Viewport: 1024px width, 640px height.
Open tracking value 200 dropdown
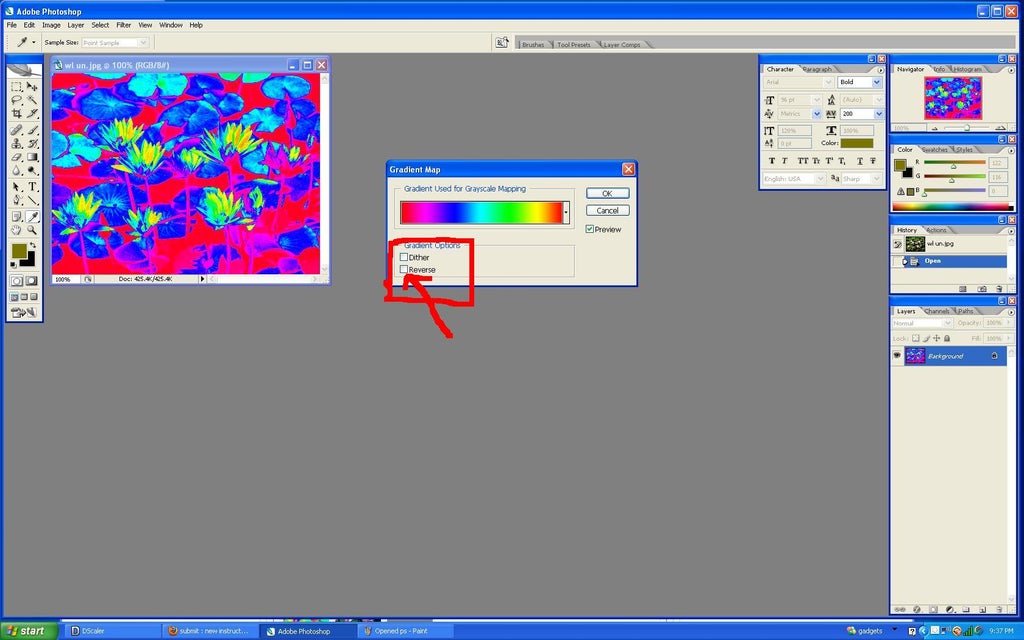878,114
